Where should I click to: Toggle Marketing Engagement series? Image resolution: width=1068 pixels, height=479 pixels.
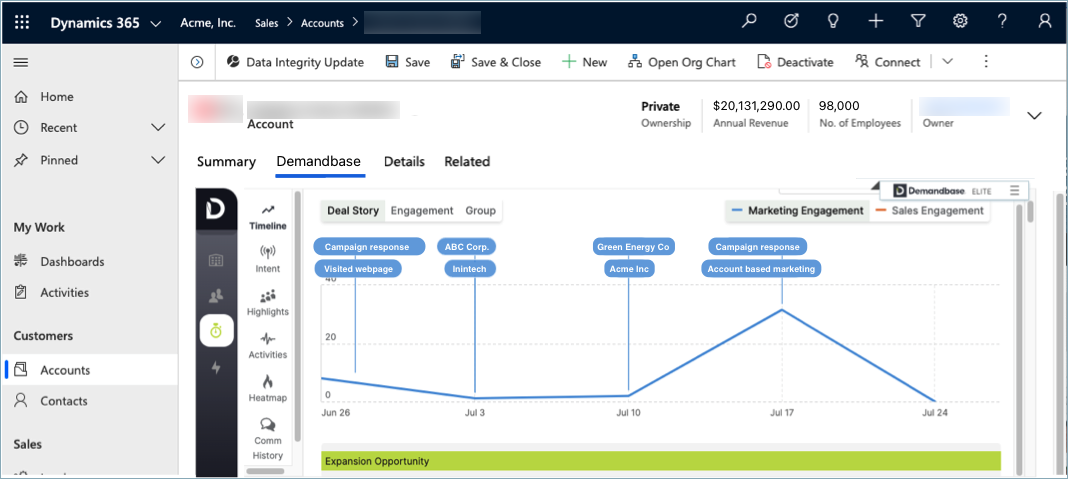[797, 211]
